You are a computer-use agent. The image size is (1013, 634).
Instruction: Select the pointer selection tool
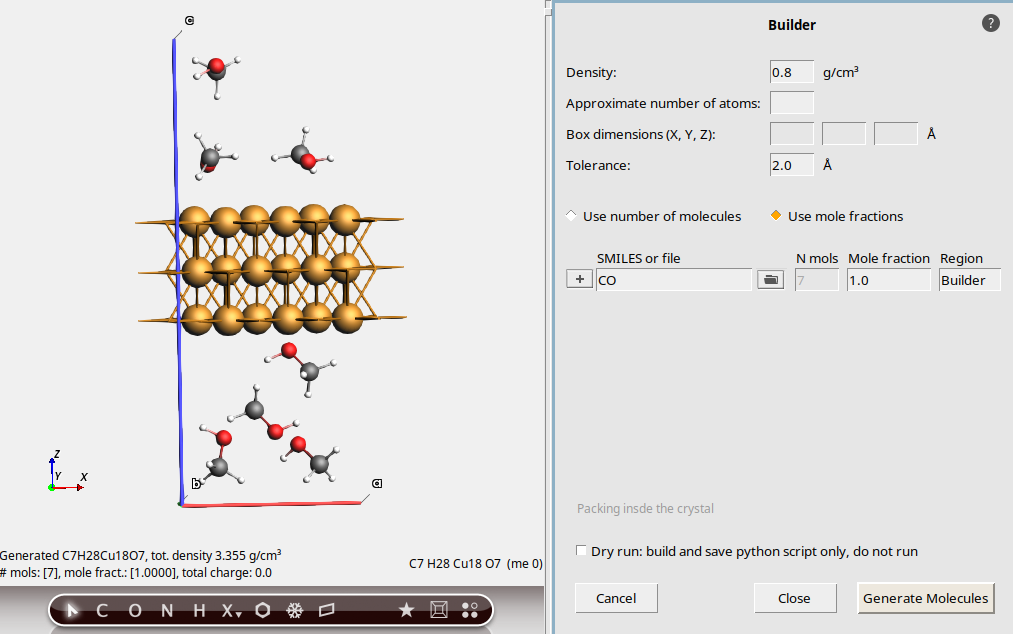[72, 610]
